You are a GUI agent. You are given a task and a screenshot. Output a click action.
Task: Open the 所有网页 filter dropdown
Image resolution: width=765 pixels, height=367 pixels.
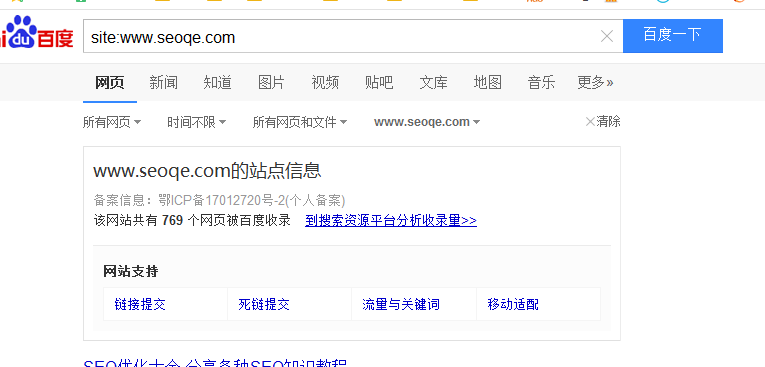112,122
